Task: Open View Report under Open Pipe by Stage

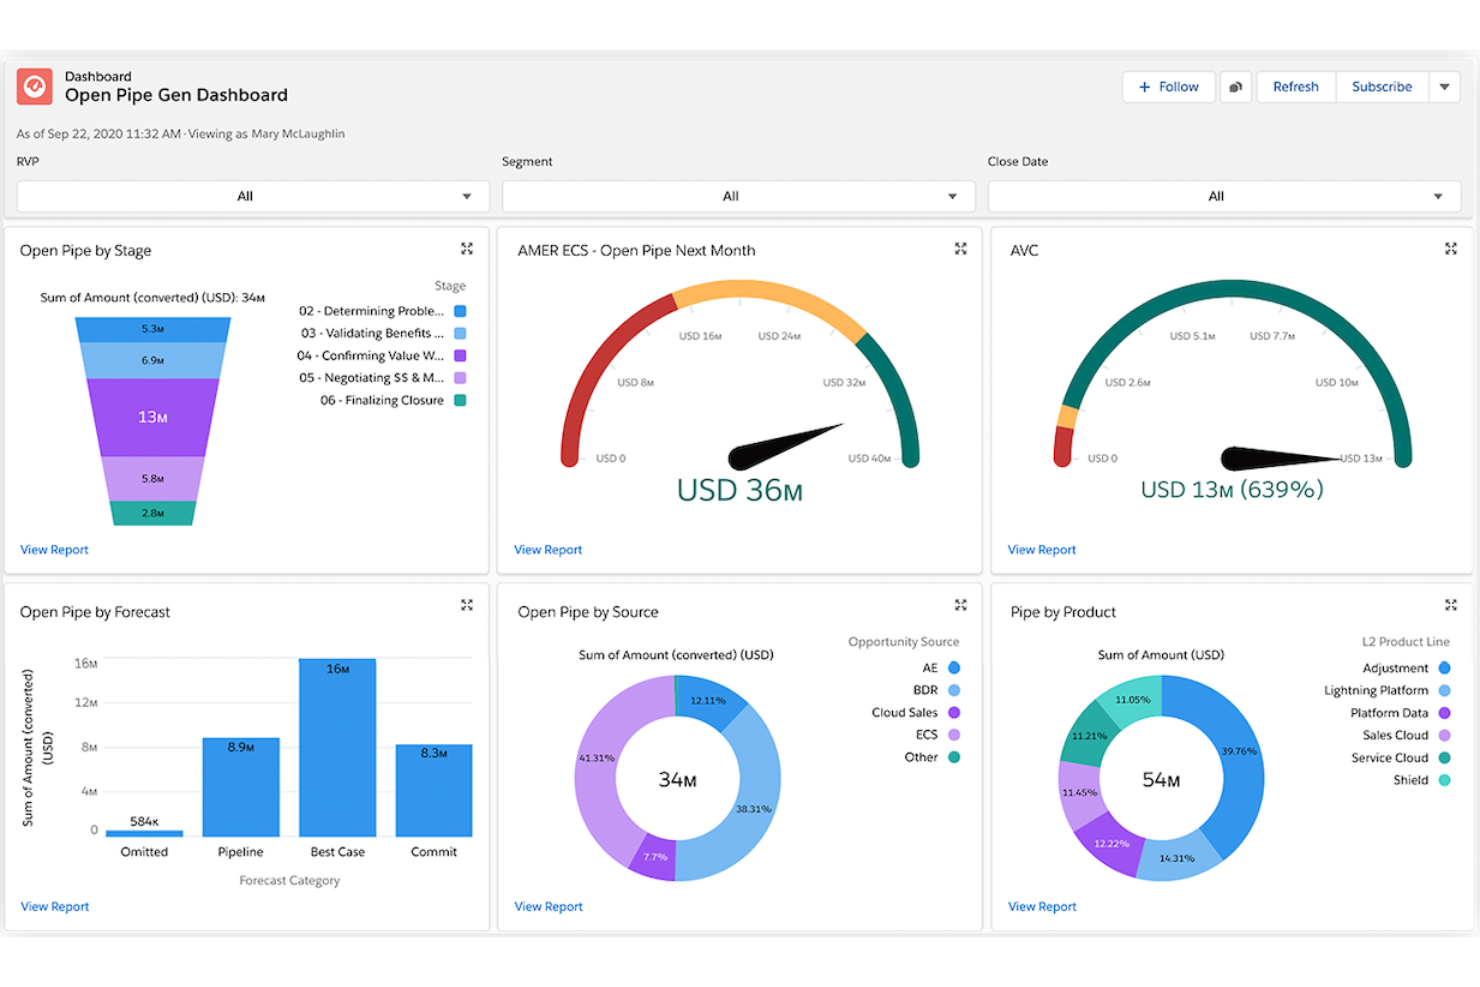Action: click(54, 549)
